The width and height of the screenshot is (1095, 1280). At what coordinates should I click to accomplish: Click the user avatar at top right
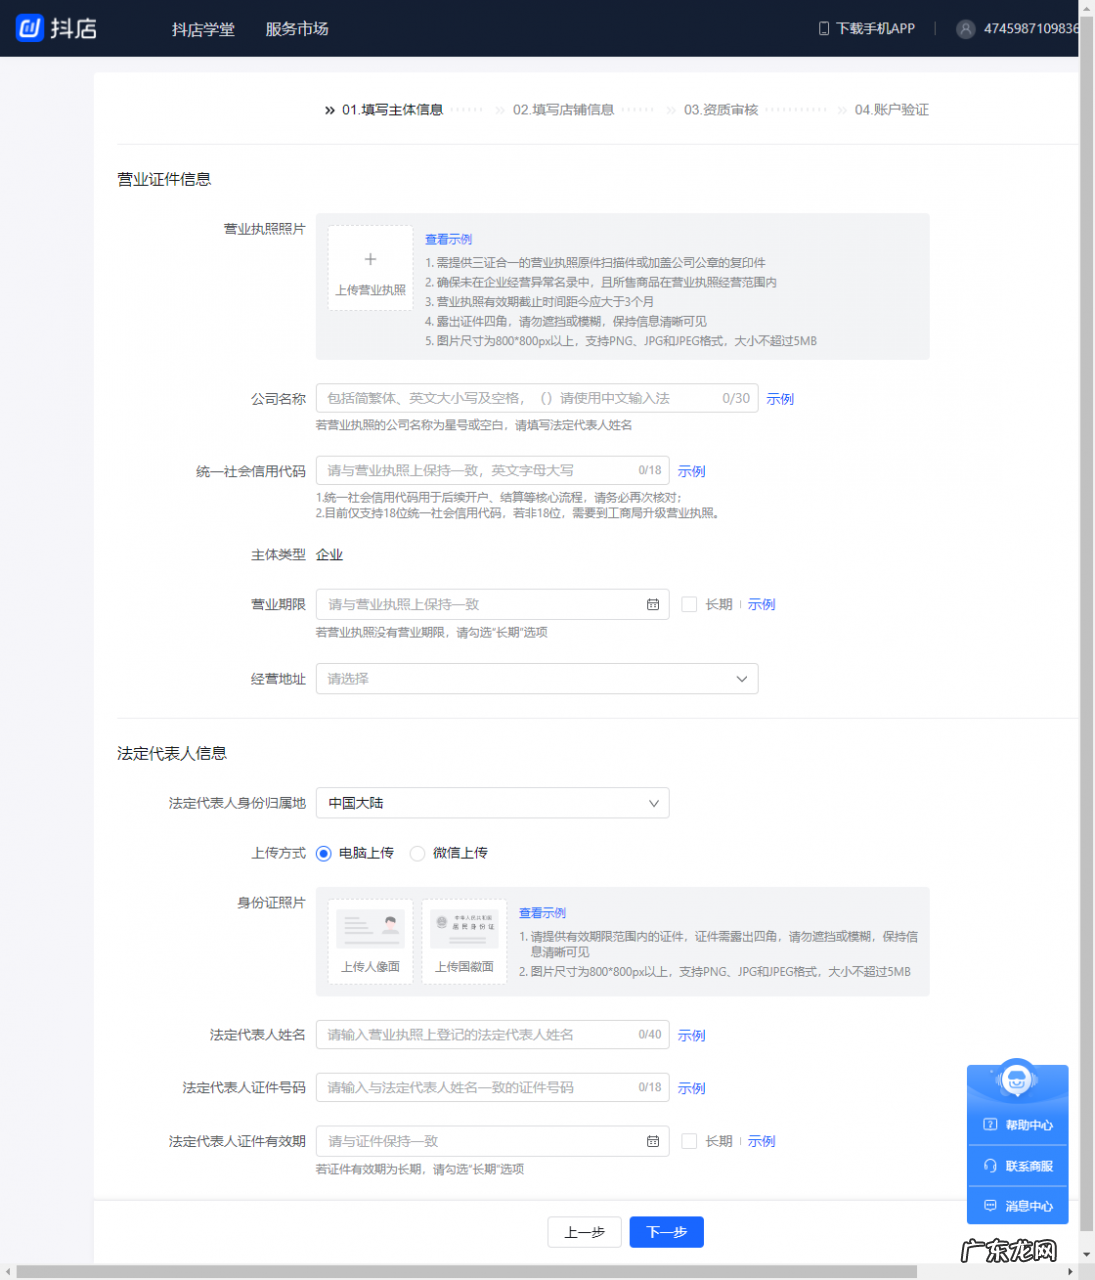click(x=965, y=29)
